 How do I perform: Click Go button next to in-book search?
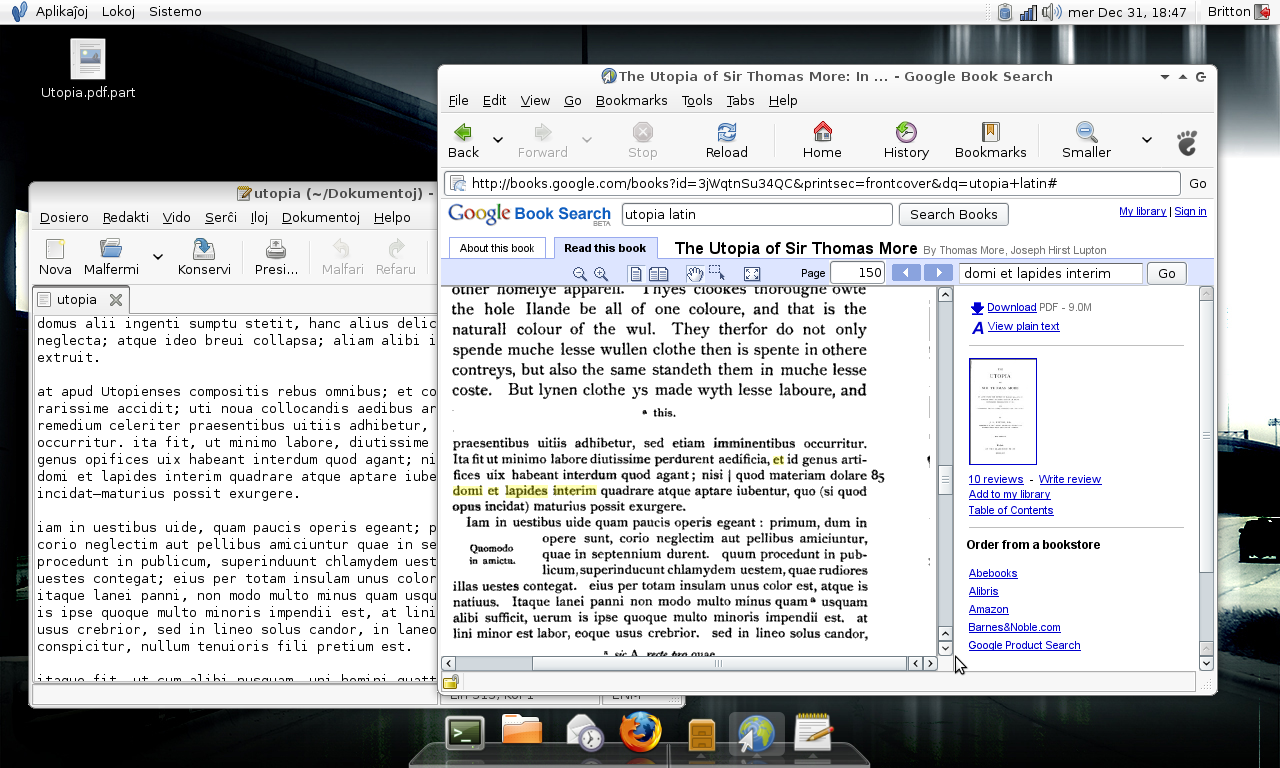pyautogui.click(x=1166, y=273)
